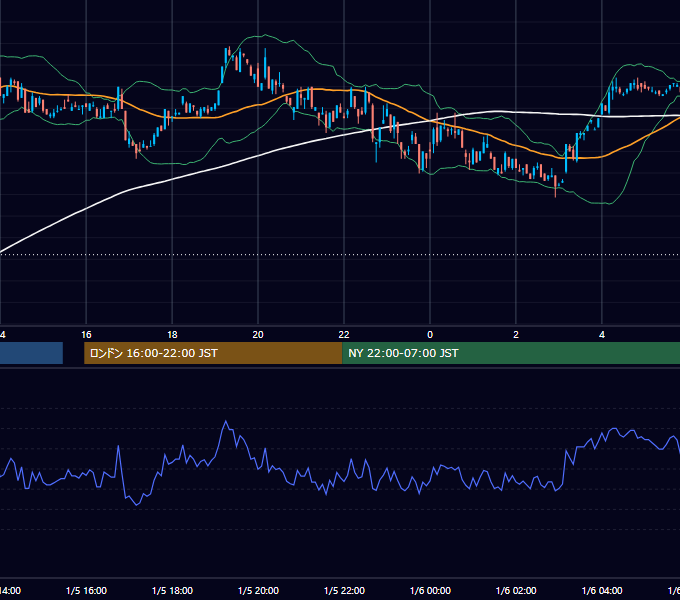Click the '1/6 04:00' date label
This screenshot has width=680, height=600.
(602, 590)
